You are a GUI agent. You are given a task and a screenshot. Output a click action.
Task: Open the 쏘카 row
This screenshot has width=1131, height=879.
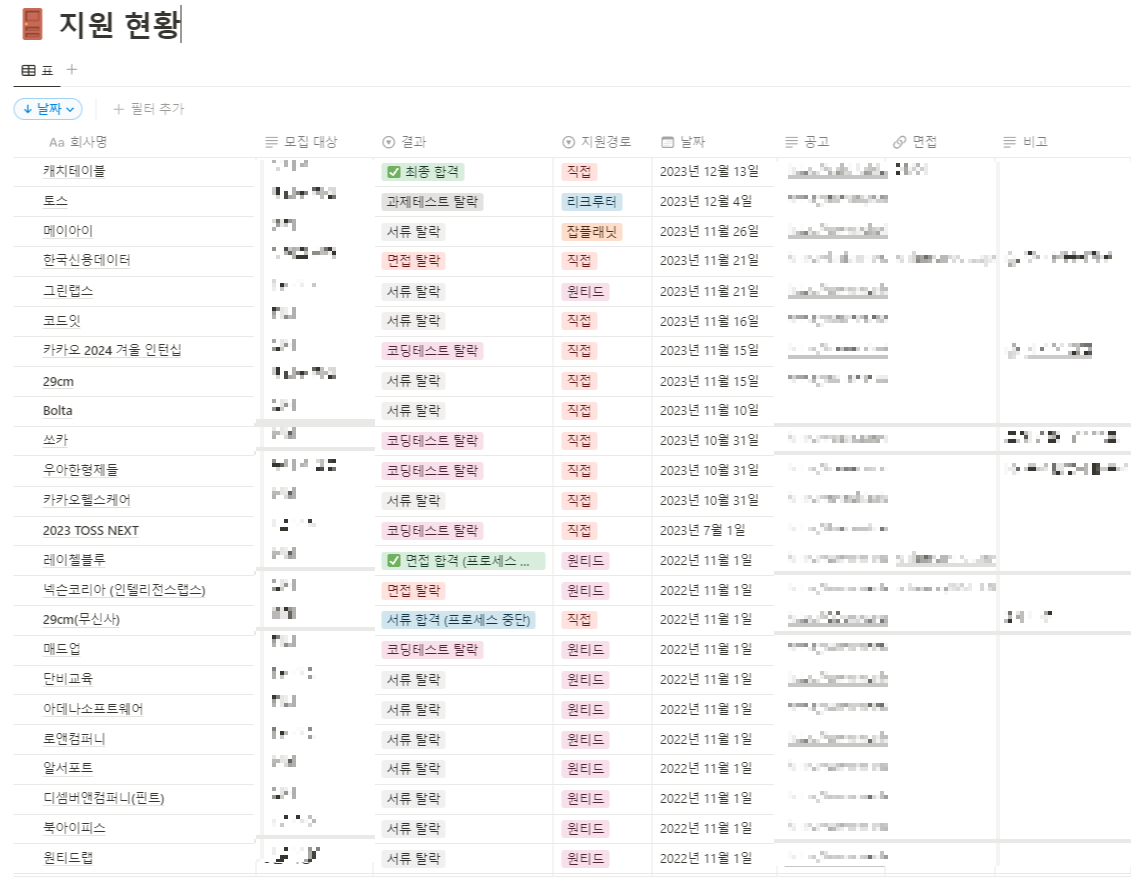[x=55, y=440]
